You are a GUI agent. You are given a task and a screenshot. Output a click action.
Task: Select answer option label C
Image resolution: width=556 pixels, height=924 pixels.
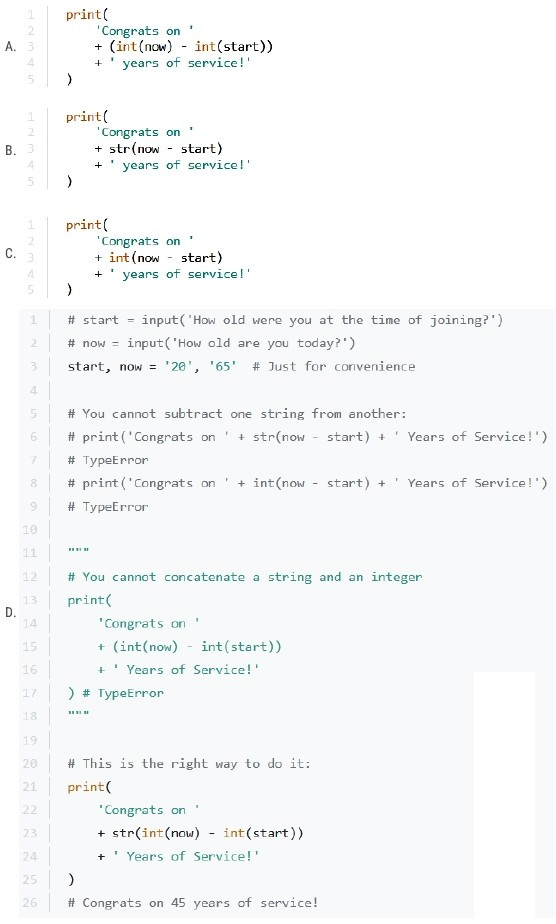click(x=10, y=254)
